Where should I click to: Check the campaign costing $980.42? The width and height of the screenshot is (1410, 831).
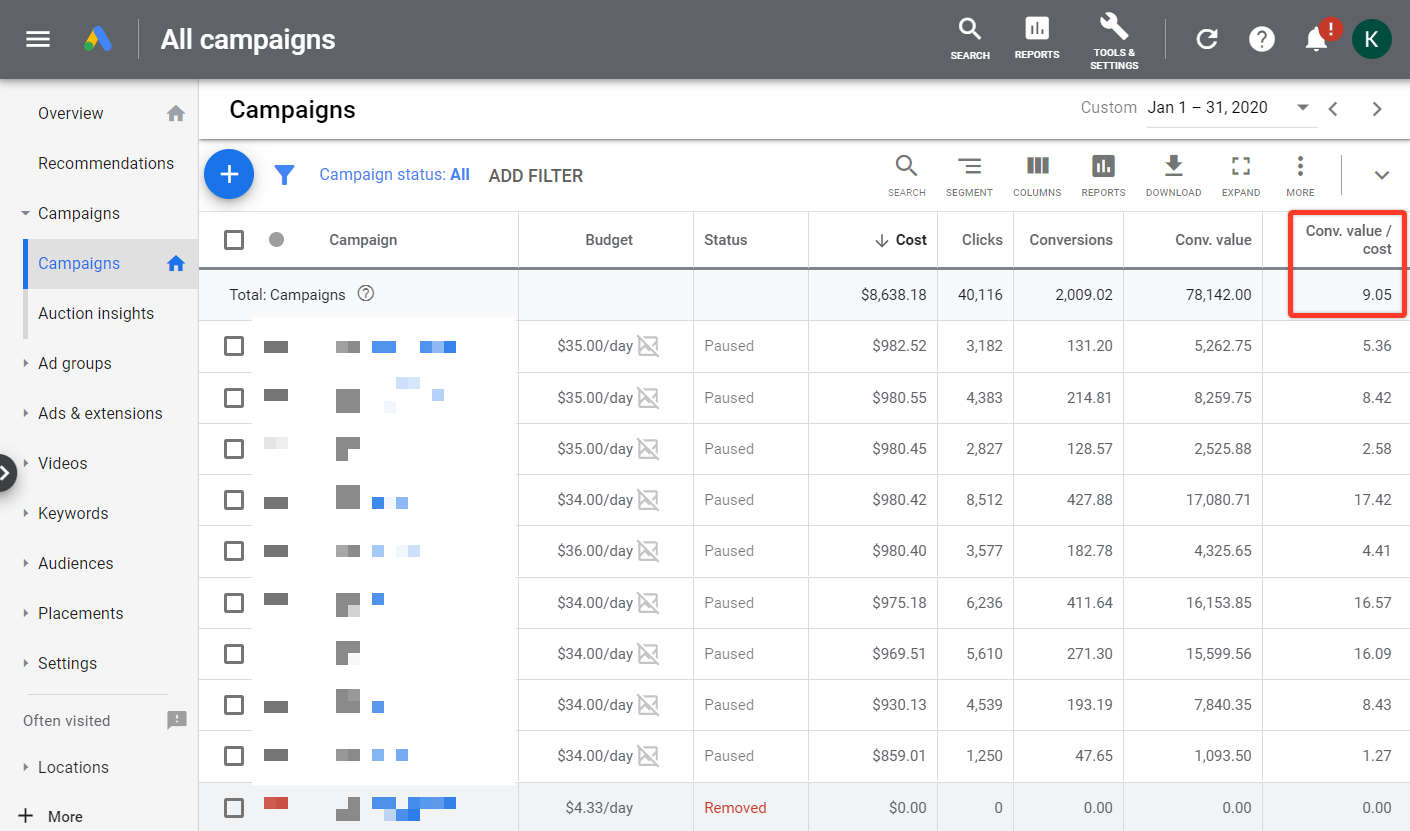(234, 500)
